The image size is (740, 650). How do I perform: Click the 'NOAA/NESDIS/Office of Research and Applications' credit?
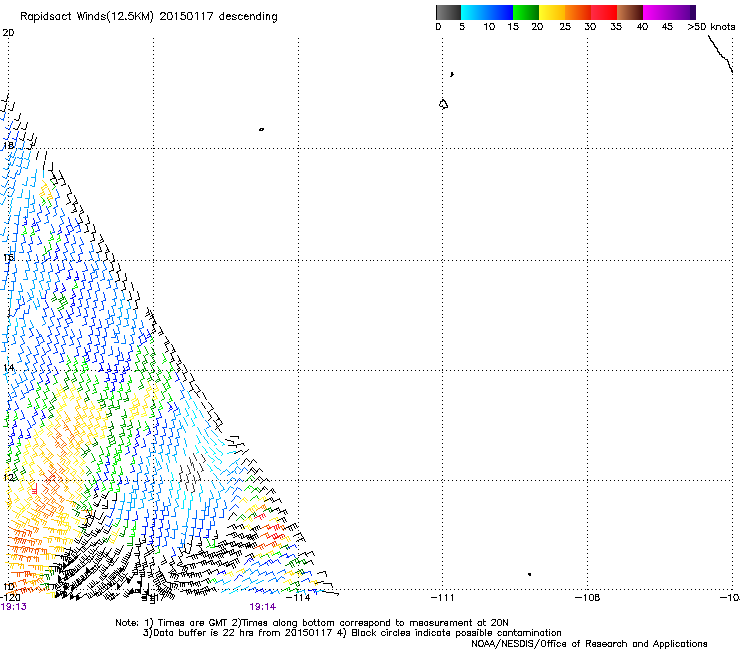pyautogui.click(x=589, y=644)
